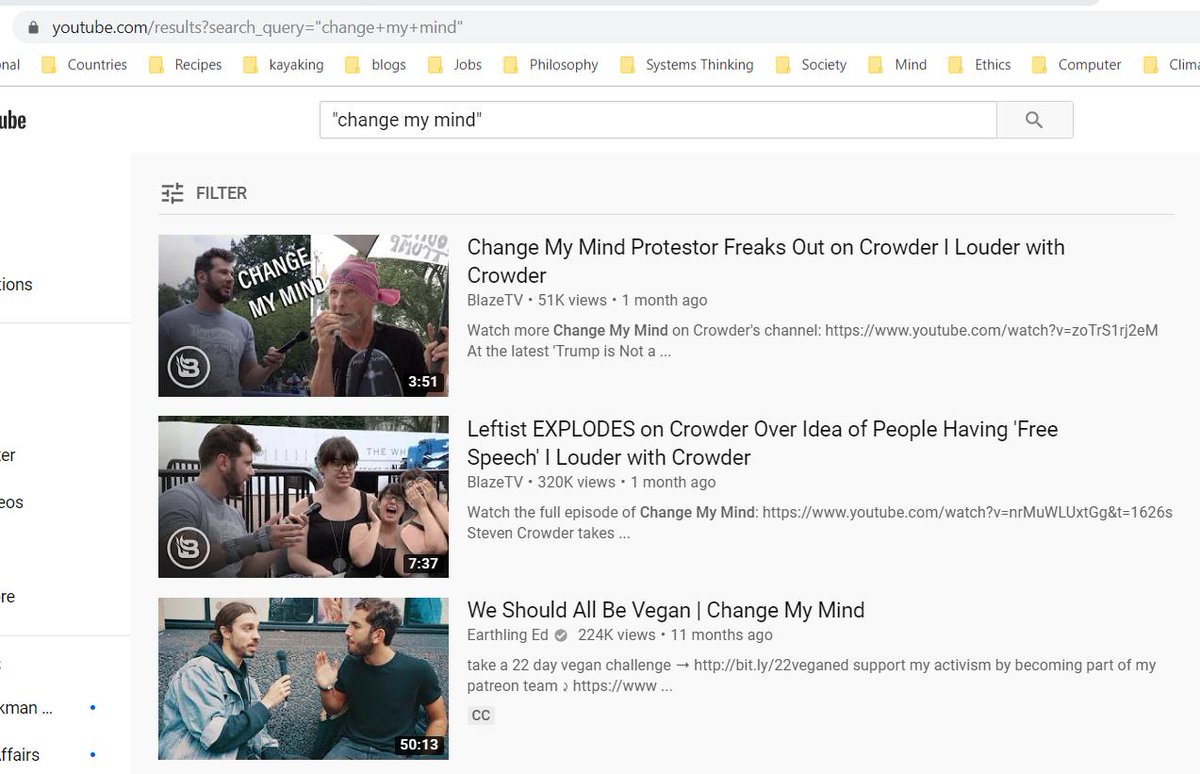Click the '51K views • 1 month ago' text

(x=623, y=300)
